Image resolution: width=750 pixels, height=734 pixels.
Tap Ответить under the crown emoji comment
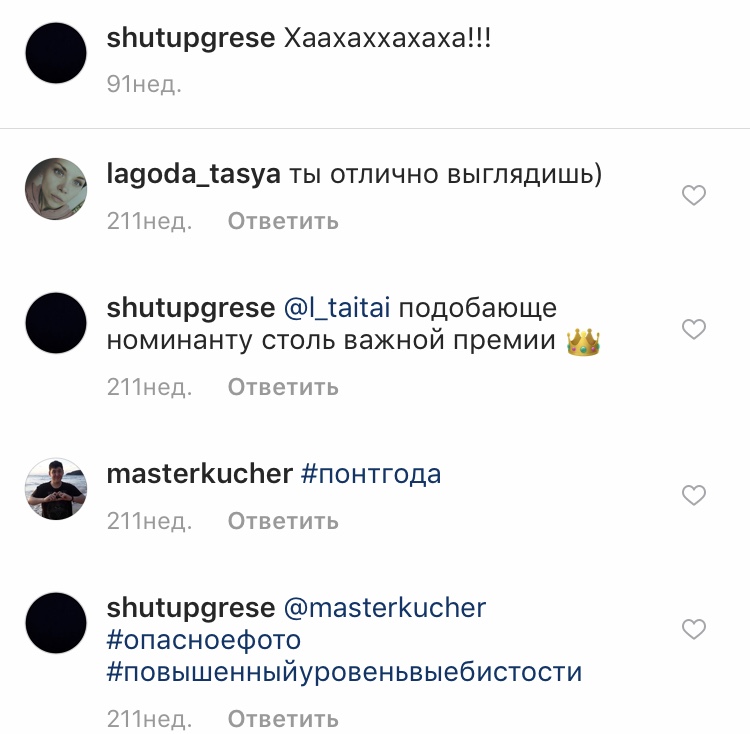point(283,387)
